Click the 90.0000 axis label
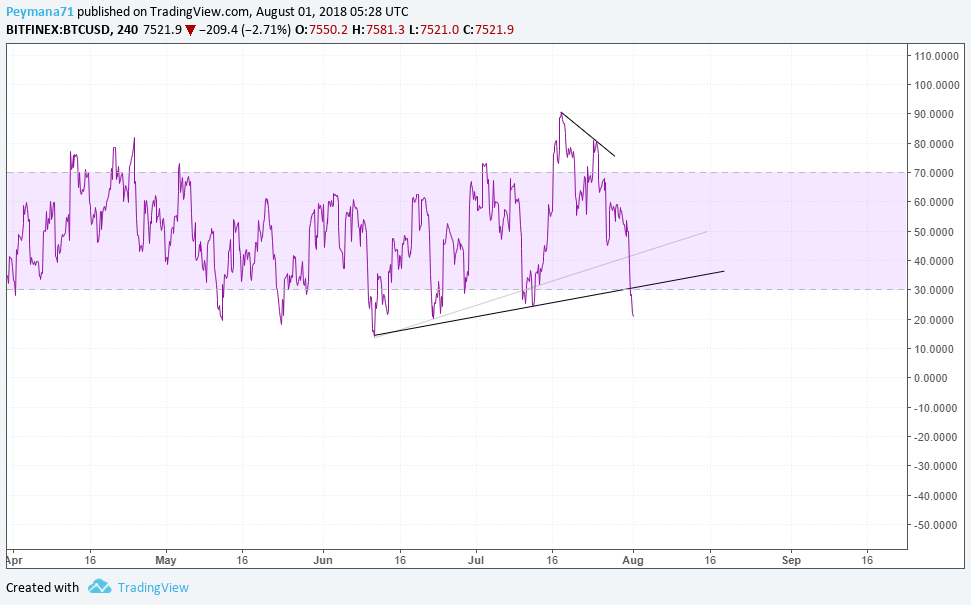This screenshot has height=605, width=971. (936, 114)
